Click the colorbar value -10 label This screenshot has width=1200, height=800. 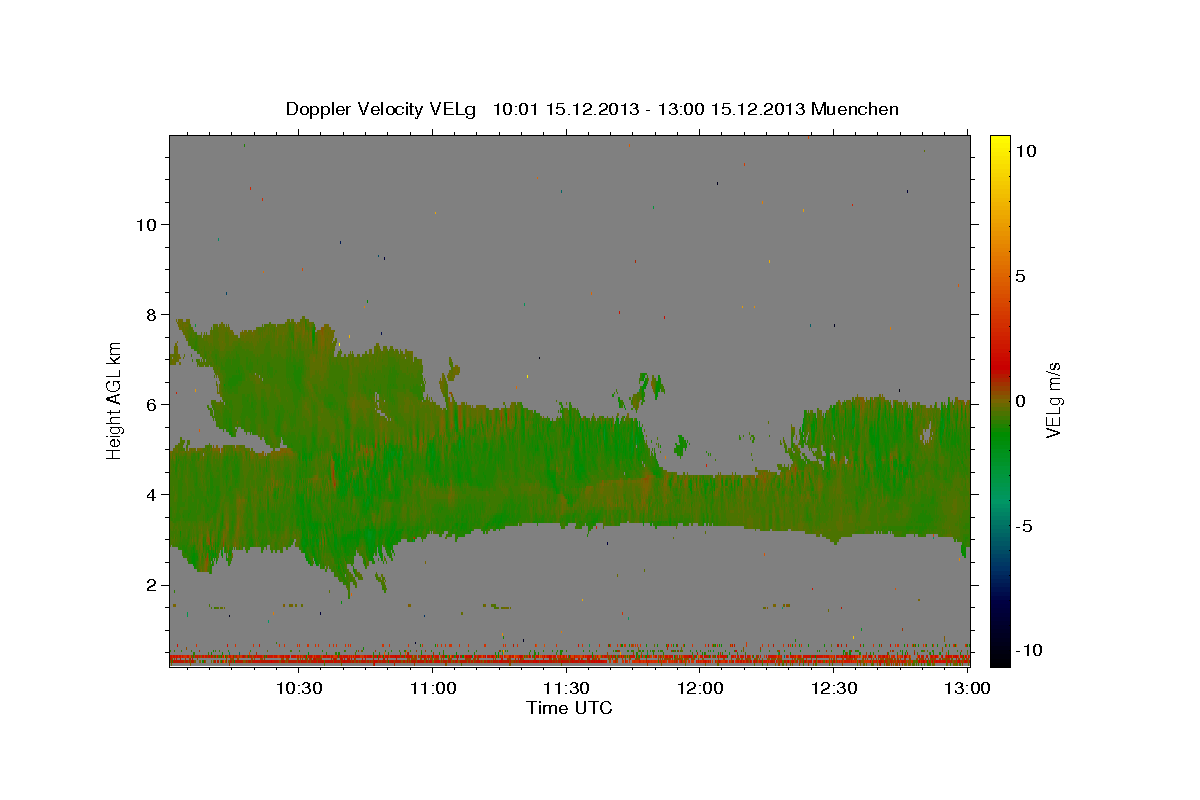pos(1027,650)
